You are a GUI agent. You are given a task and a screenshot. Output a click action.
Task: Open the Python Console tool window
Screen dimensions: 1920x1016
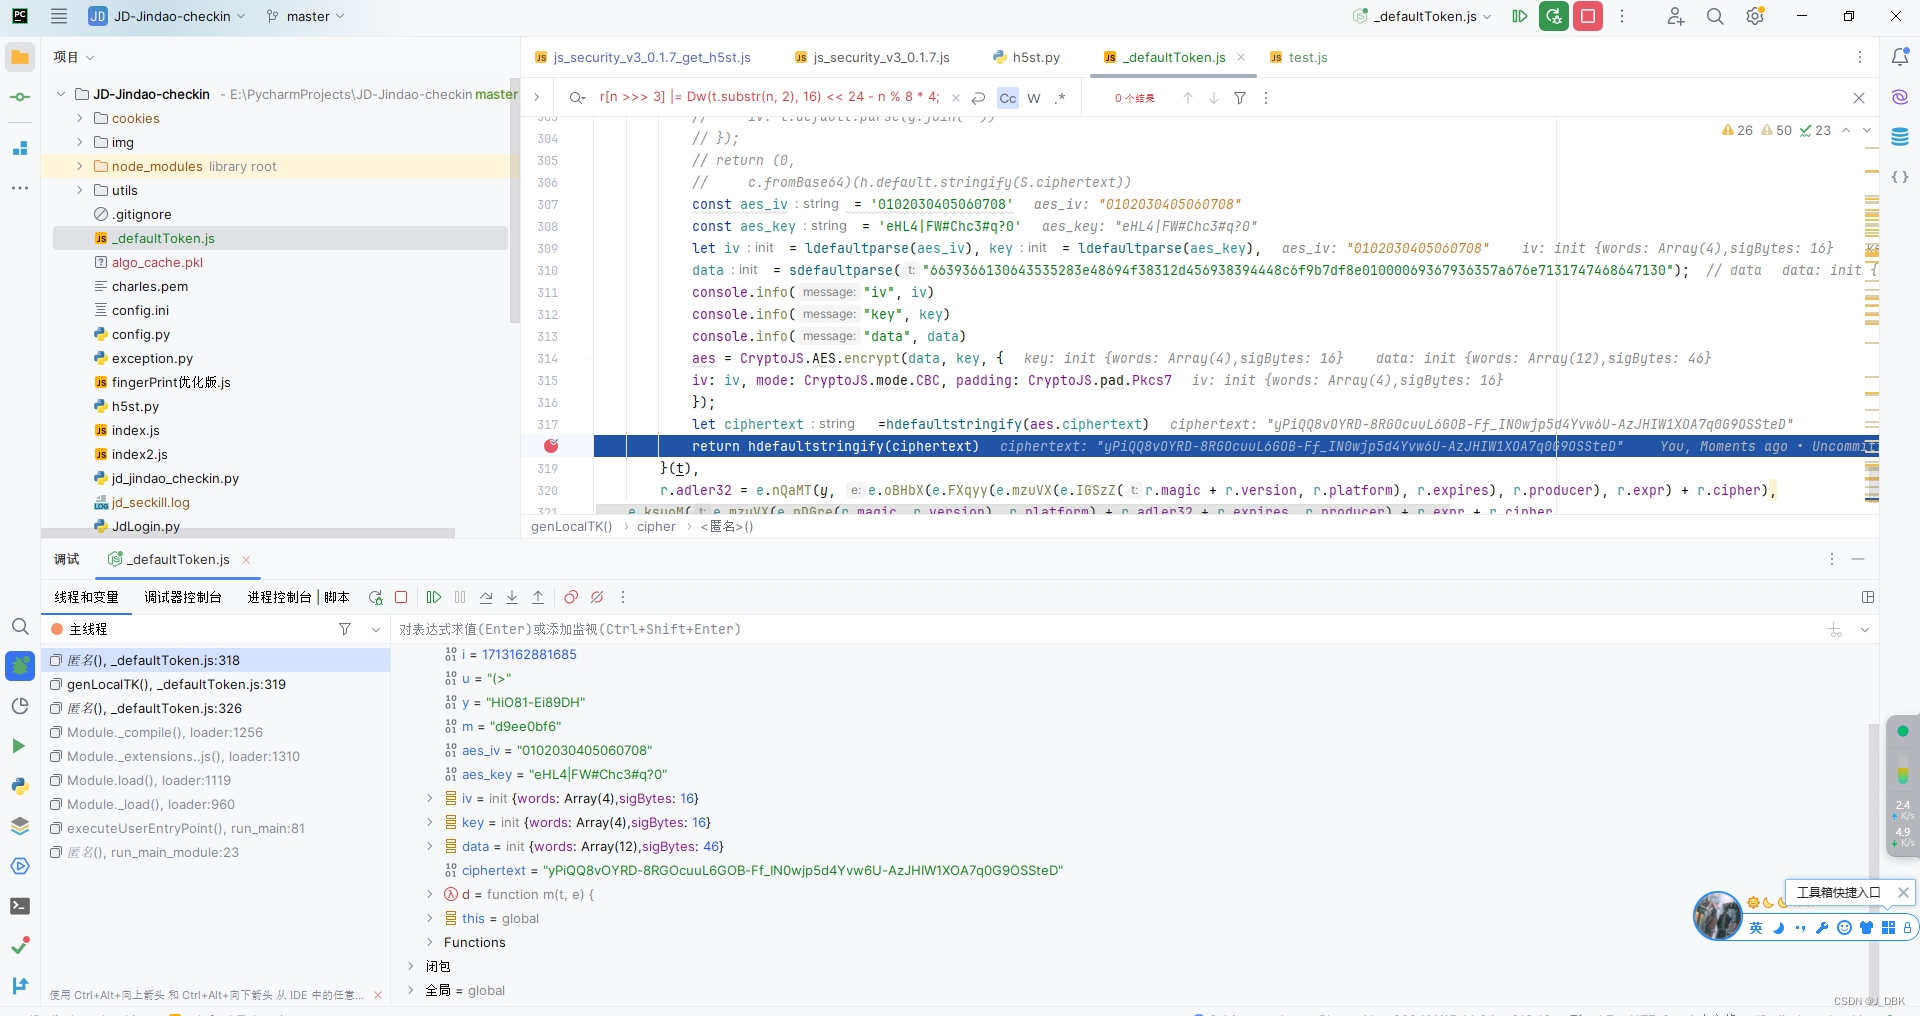point(20,788)
